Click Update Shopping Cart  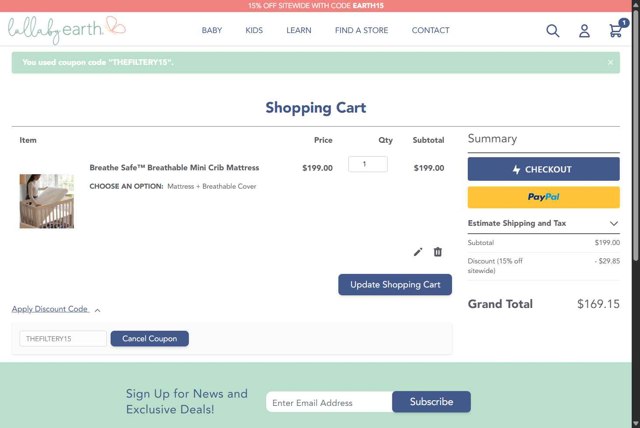395,284
